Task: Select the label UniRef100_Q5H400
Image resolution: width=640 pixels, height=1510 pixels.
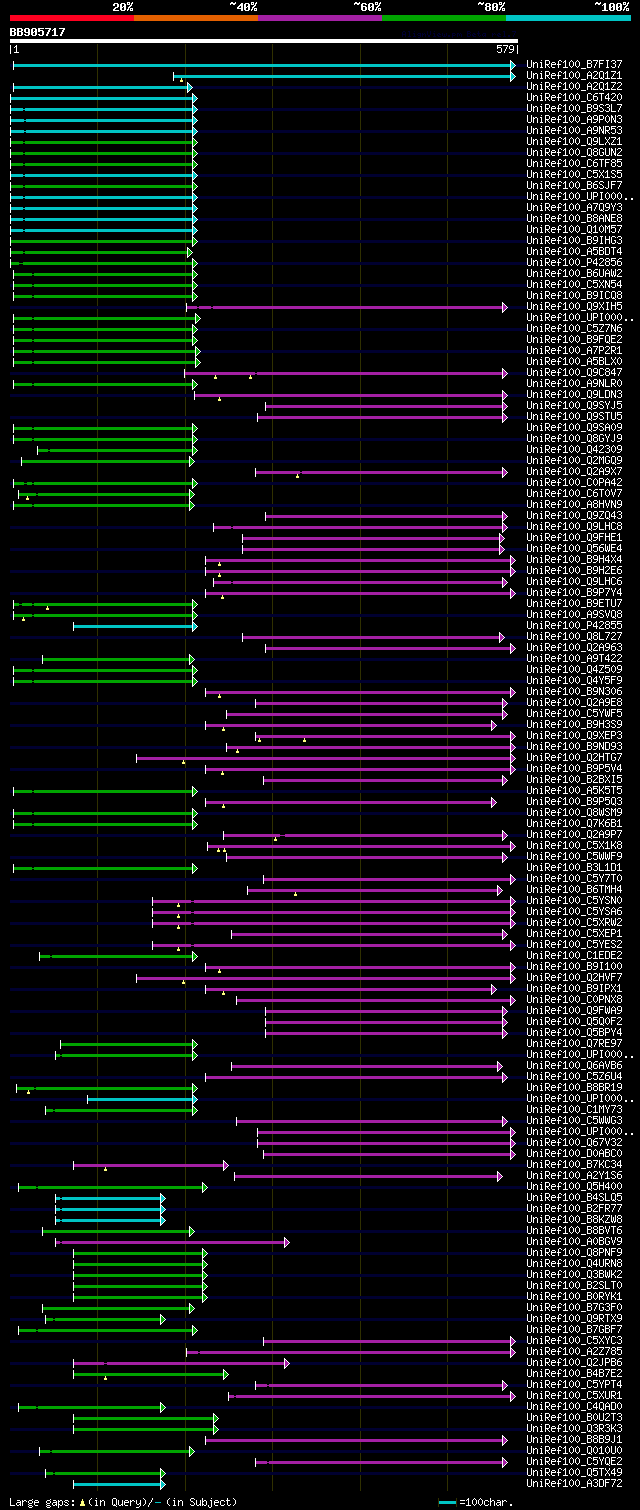Action: point(574,1186)
